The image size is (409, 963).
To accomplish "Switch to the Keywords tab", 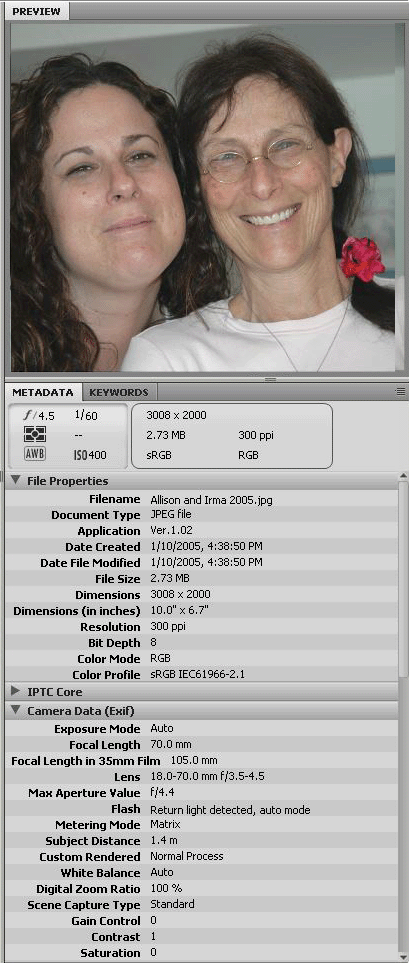I will [119, 392].
